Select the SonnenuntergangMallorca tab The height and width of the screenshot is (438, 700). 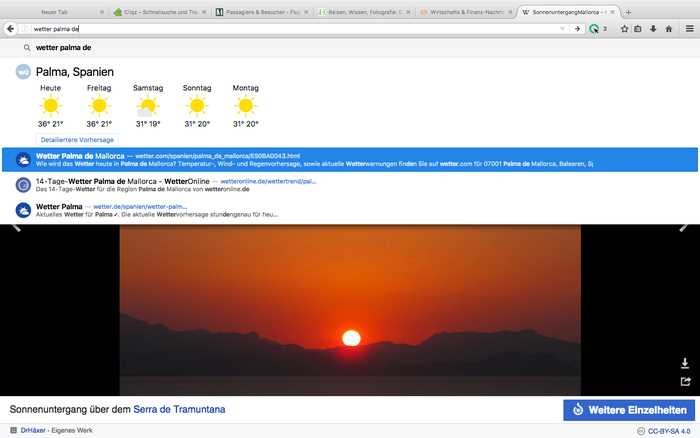pyautogui.click(x=567, y=12)
